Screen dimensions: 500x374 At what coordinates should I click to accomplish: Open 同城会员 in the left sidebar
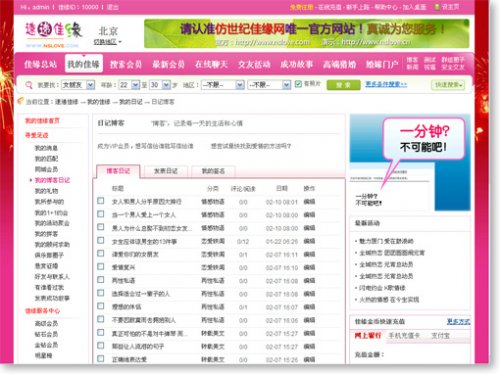pyautogui.click(x=46, y=169)
